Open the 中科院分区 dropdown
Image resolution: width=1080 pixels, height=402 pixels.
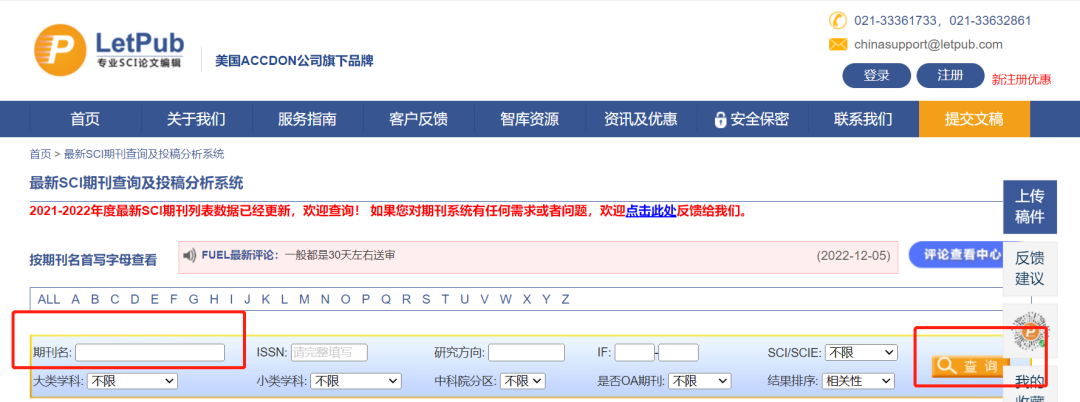tap(523, 381)
